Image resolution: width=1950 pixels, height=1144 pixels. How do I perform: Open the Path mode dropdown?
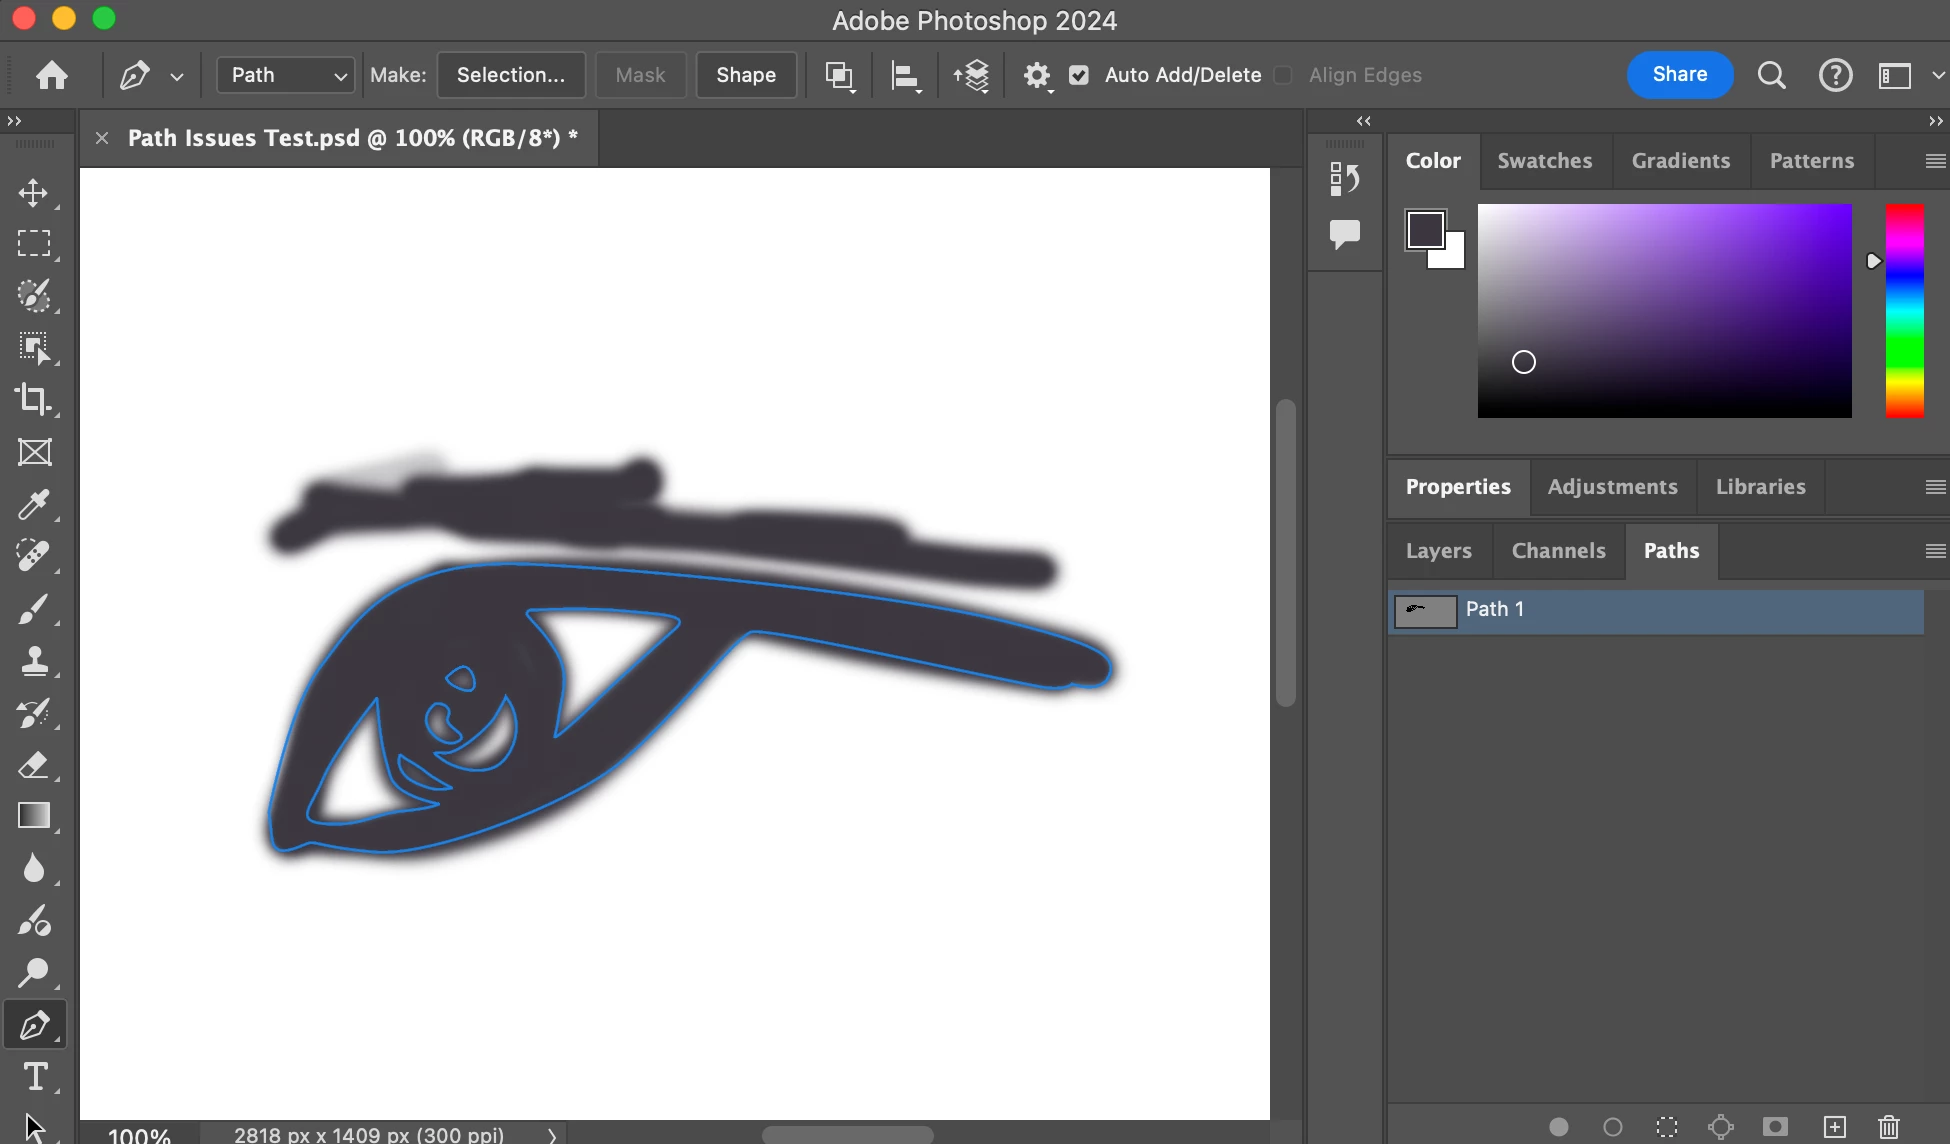[x=286, y=75]
